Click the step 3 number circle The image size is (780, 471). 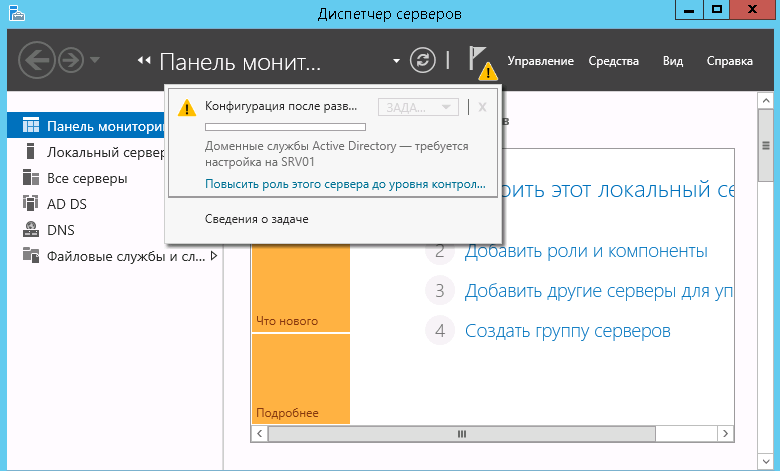[x=440, y=290]
